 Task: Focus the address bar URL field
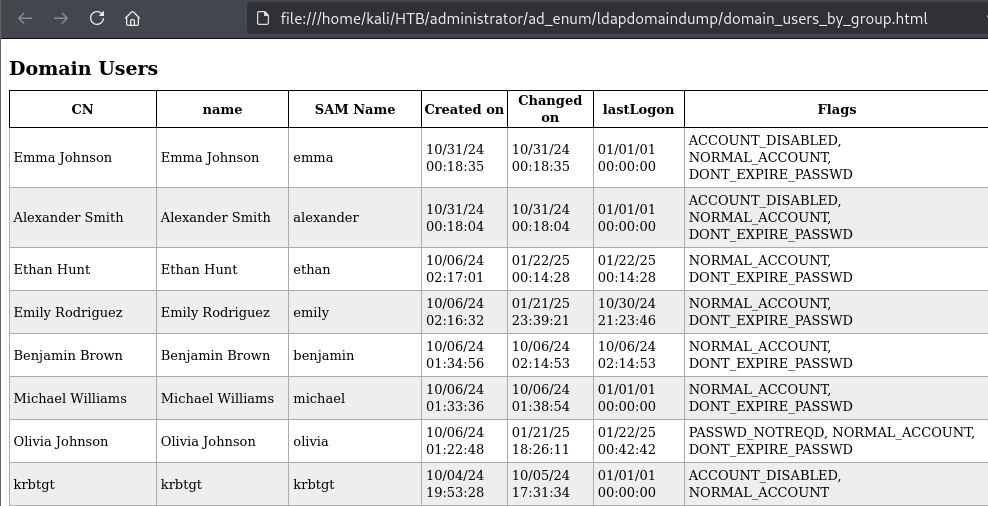[x=604, y=18]
